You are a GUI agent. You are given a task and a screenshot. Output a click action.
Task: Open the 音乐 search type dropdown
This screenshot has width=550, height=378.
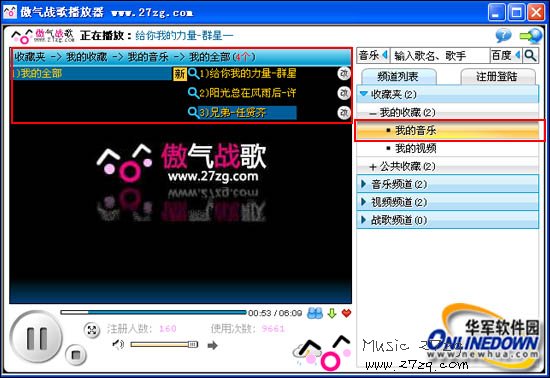pos(373,55)
